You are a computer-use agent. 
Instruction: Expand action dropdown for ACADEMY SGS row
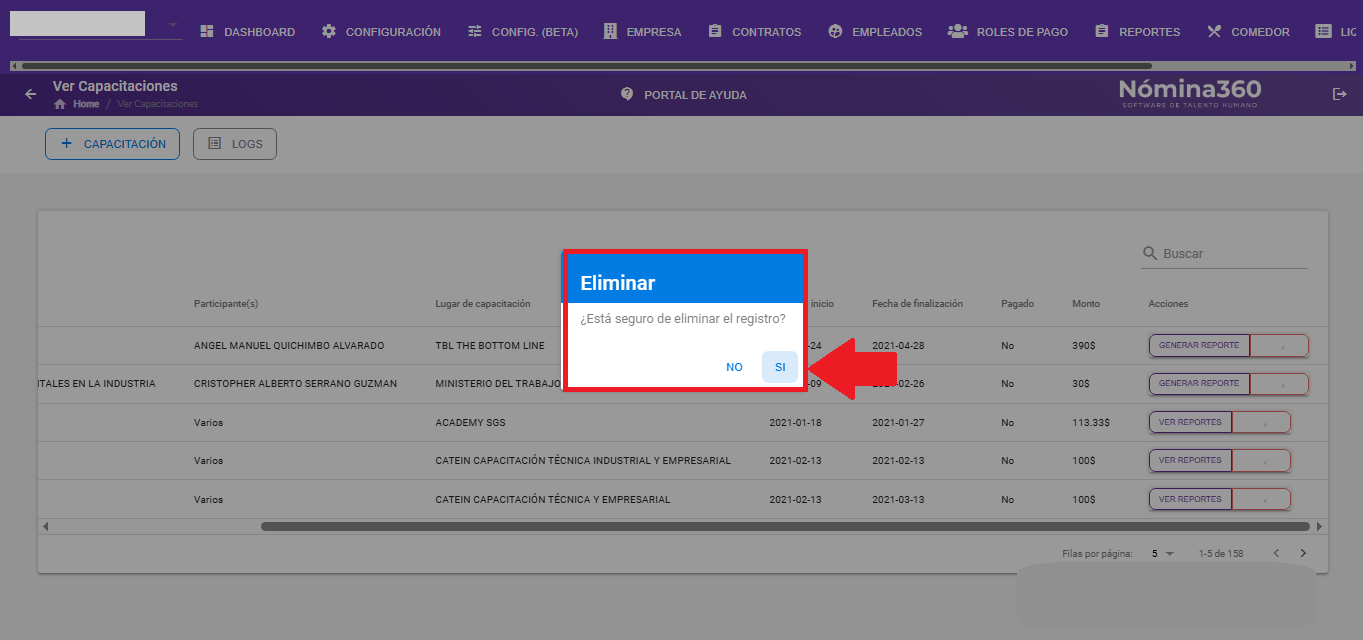(1262, 423)
